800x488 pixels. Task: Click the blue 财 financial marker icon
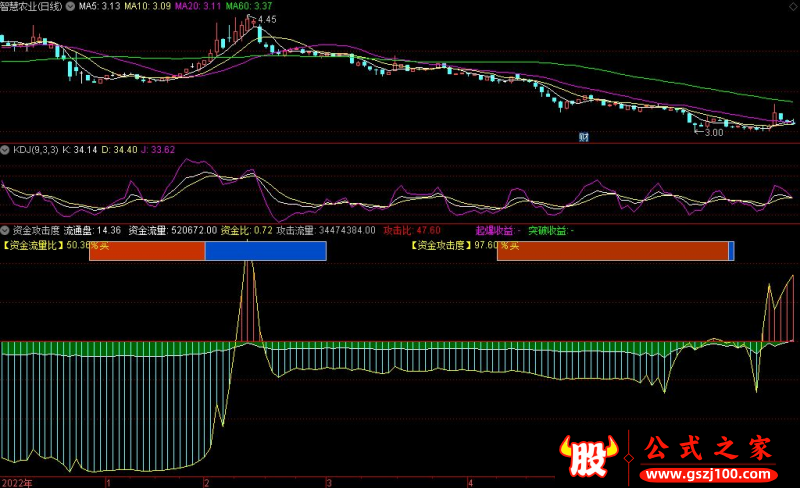point(583,136)
